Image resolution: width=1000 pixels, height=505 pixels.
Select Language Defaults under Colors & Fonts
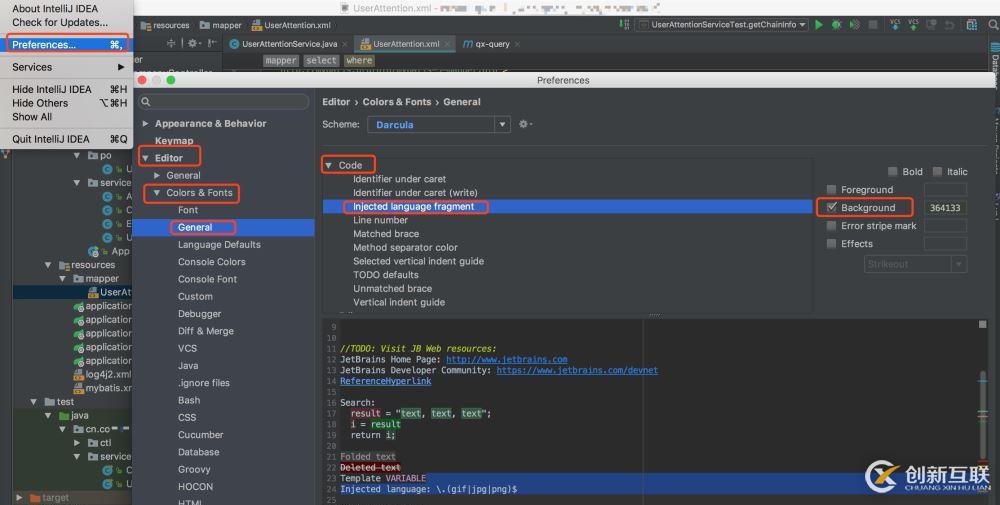pyautogui.click(x=219, y=245)
